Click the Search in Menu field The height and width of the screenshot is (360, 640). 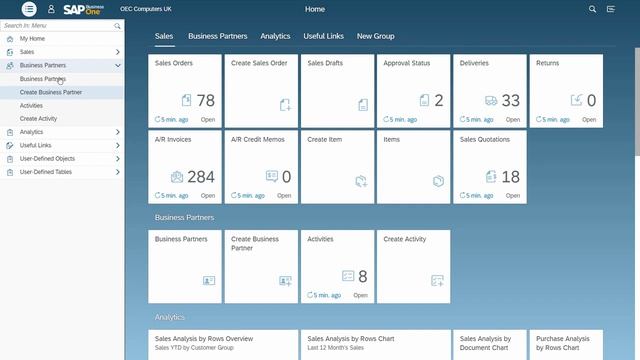pos(62,26)
